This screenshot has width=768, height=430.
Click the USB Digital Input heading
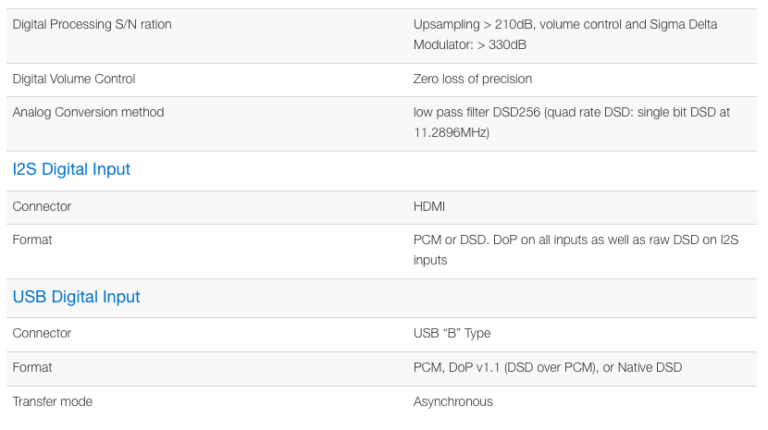pyautogui.click(x=76, y=297)
